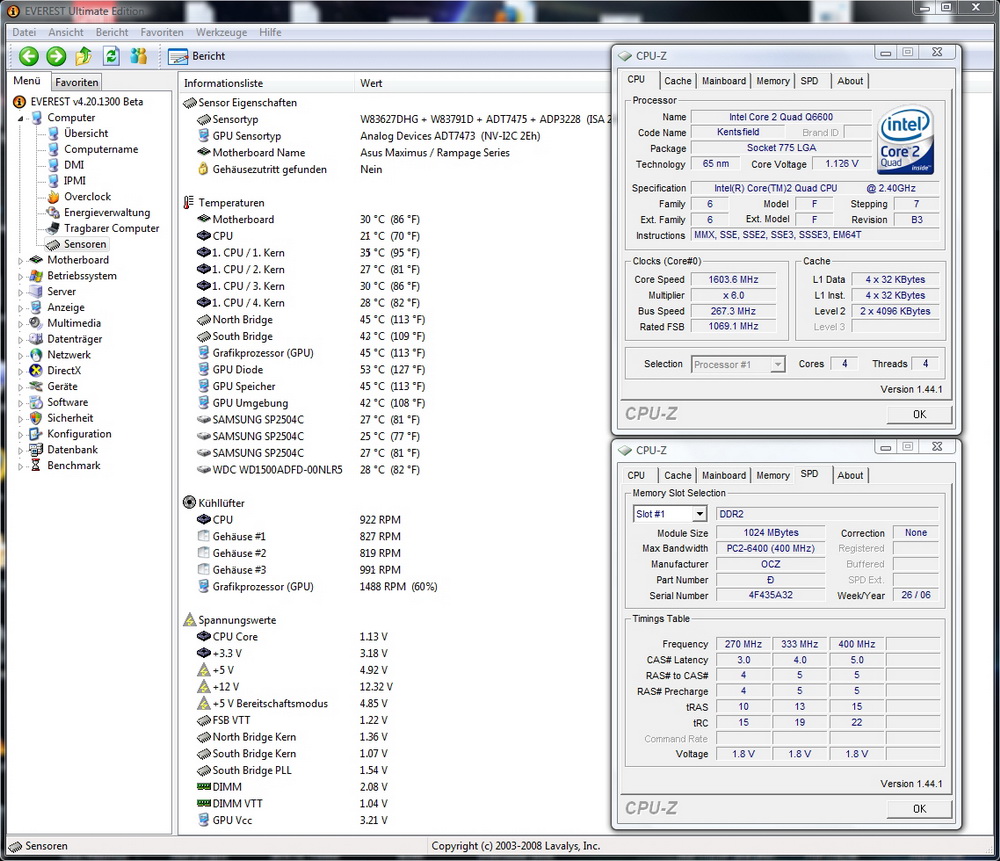Open the Ansicht menu
This screenshot has height=861, width=1000.
(x=66, y=32)
